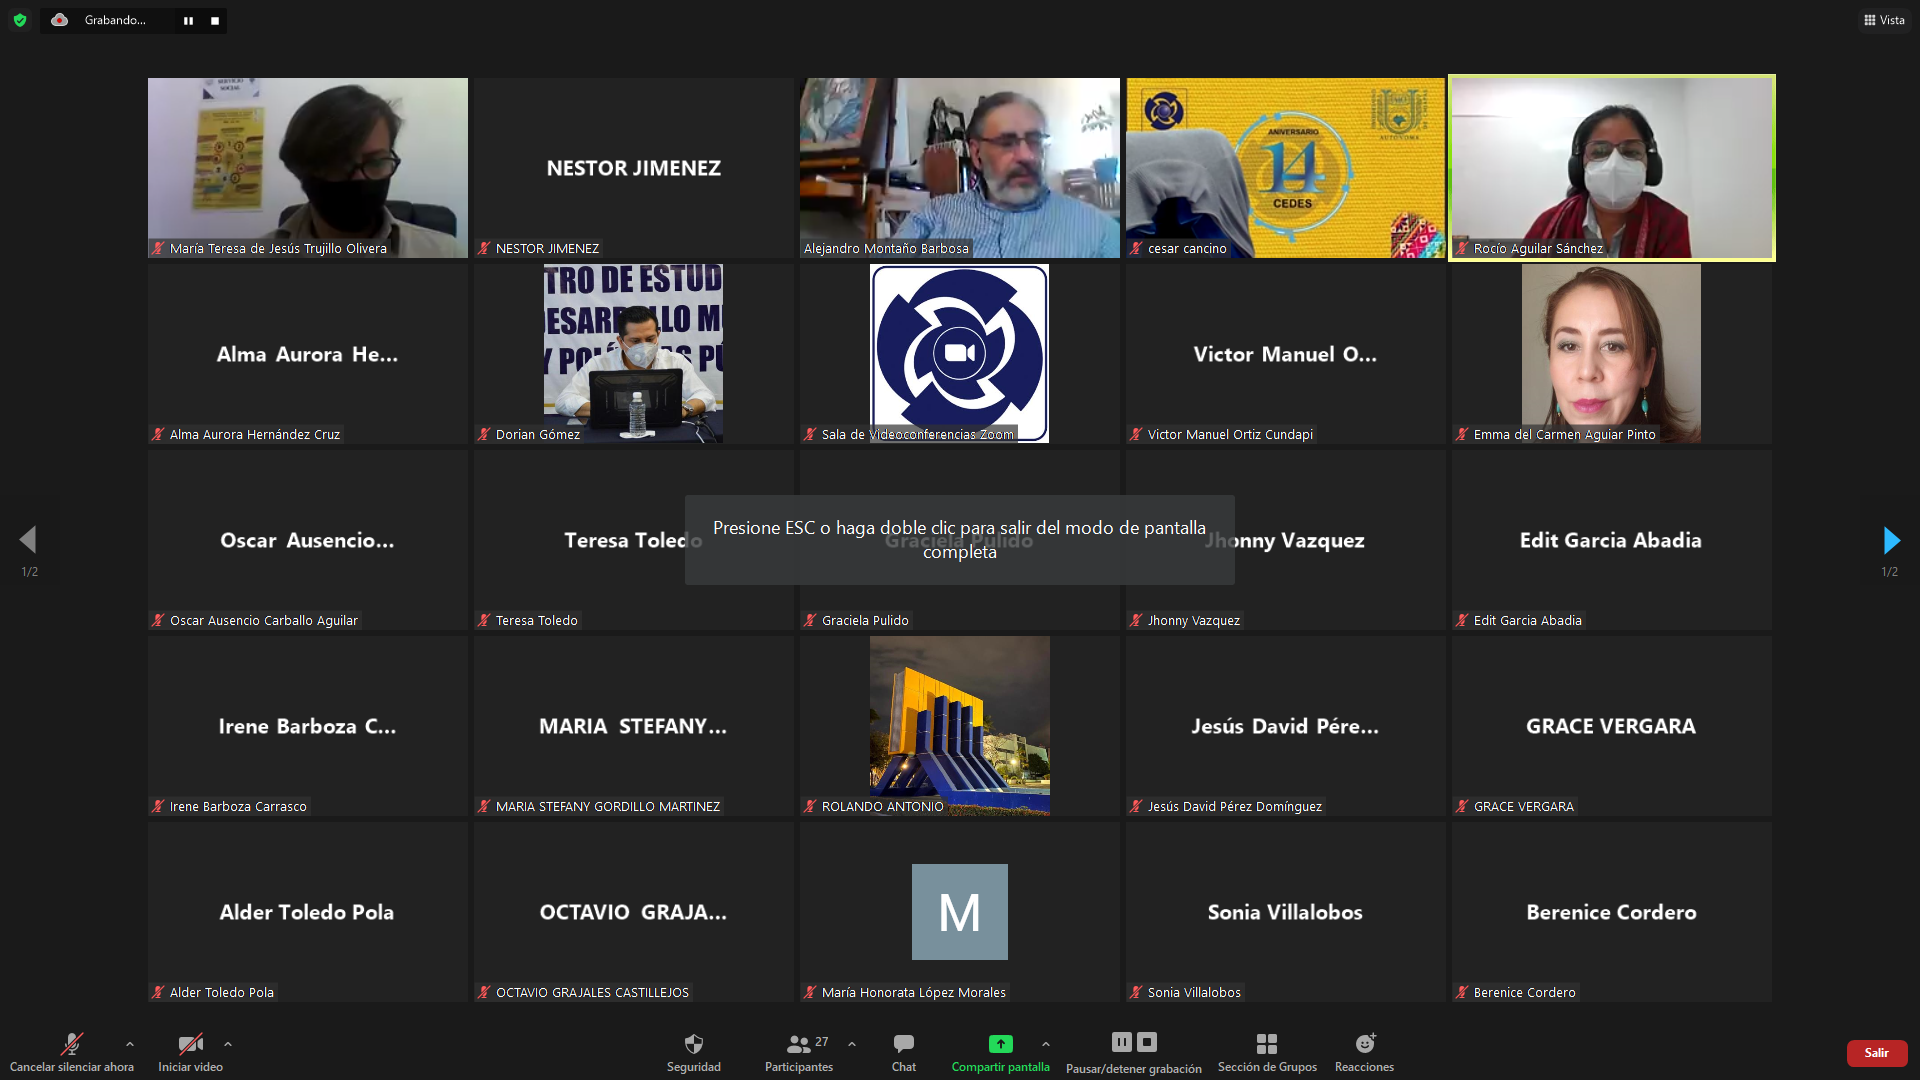Expand video options arrow next to camera

228,1044
